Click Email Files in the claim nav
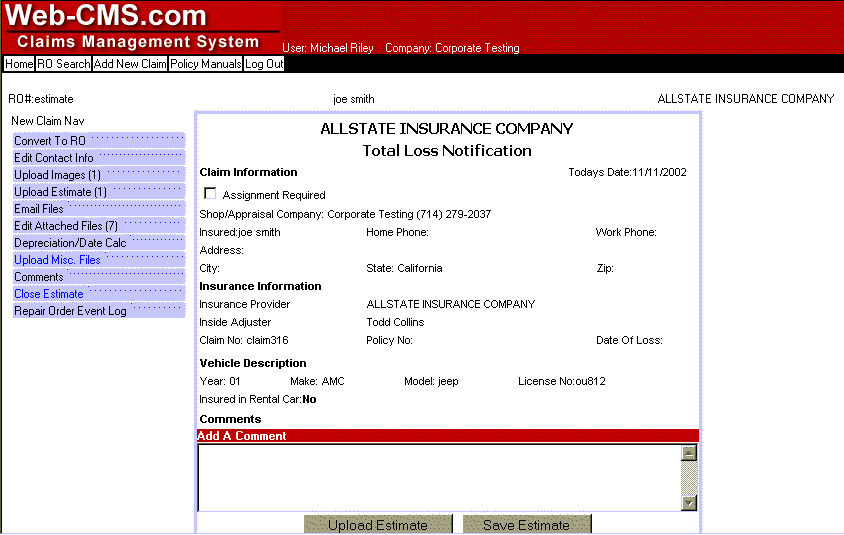Screen dimensions: 844x535 pos(39,209)
